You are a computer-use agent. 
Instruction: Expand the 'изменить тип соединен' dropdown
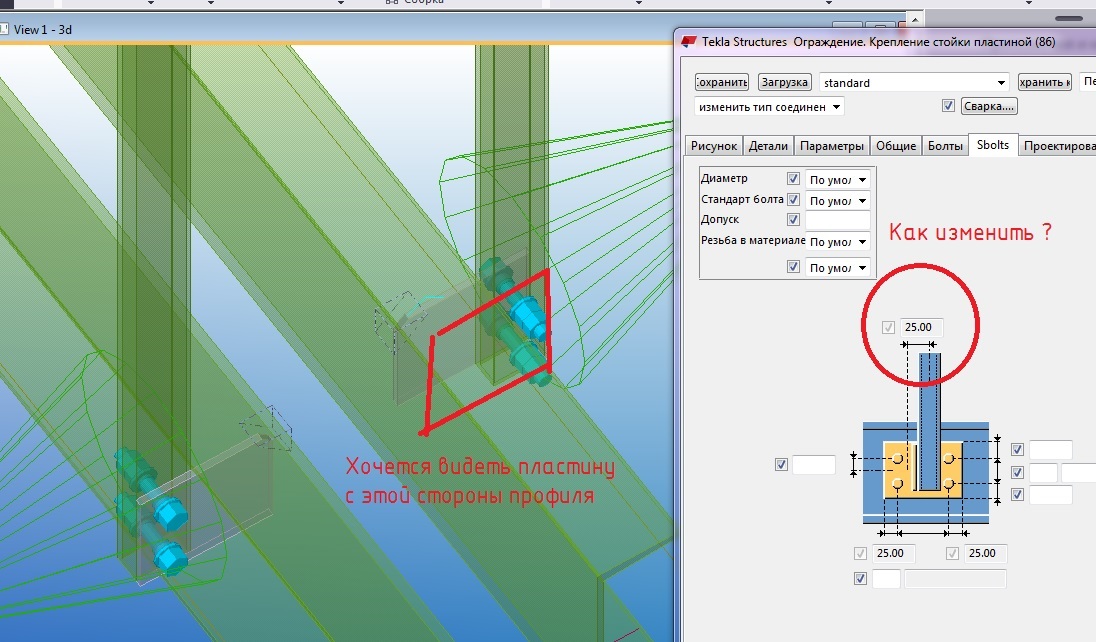coord(769,106)
